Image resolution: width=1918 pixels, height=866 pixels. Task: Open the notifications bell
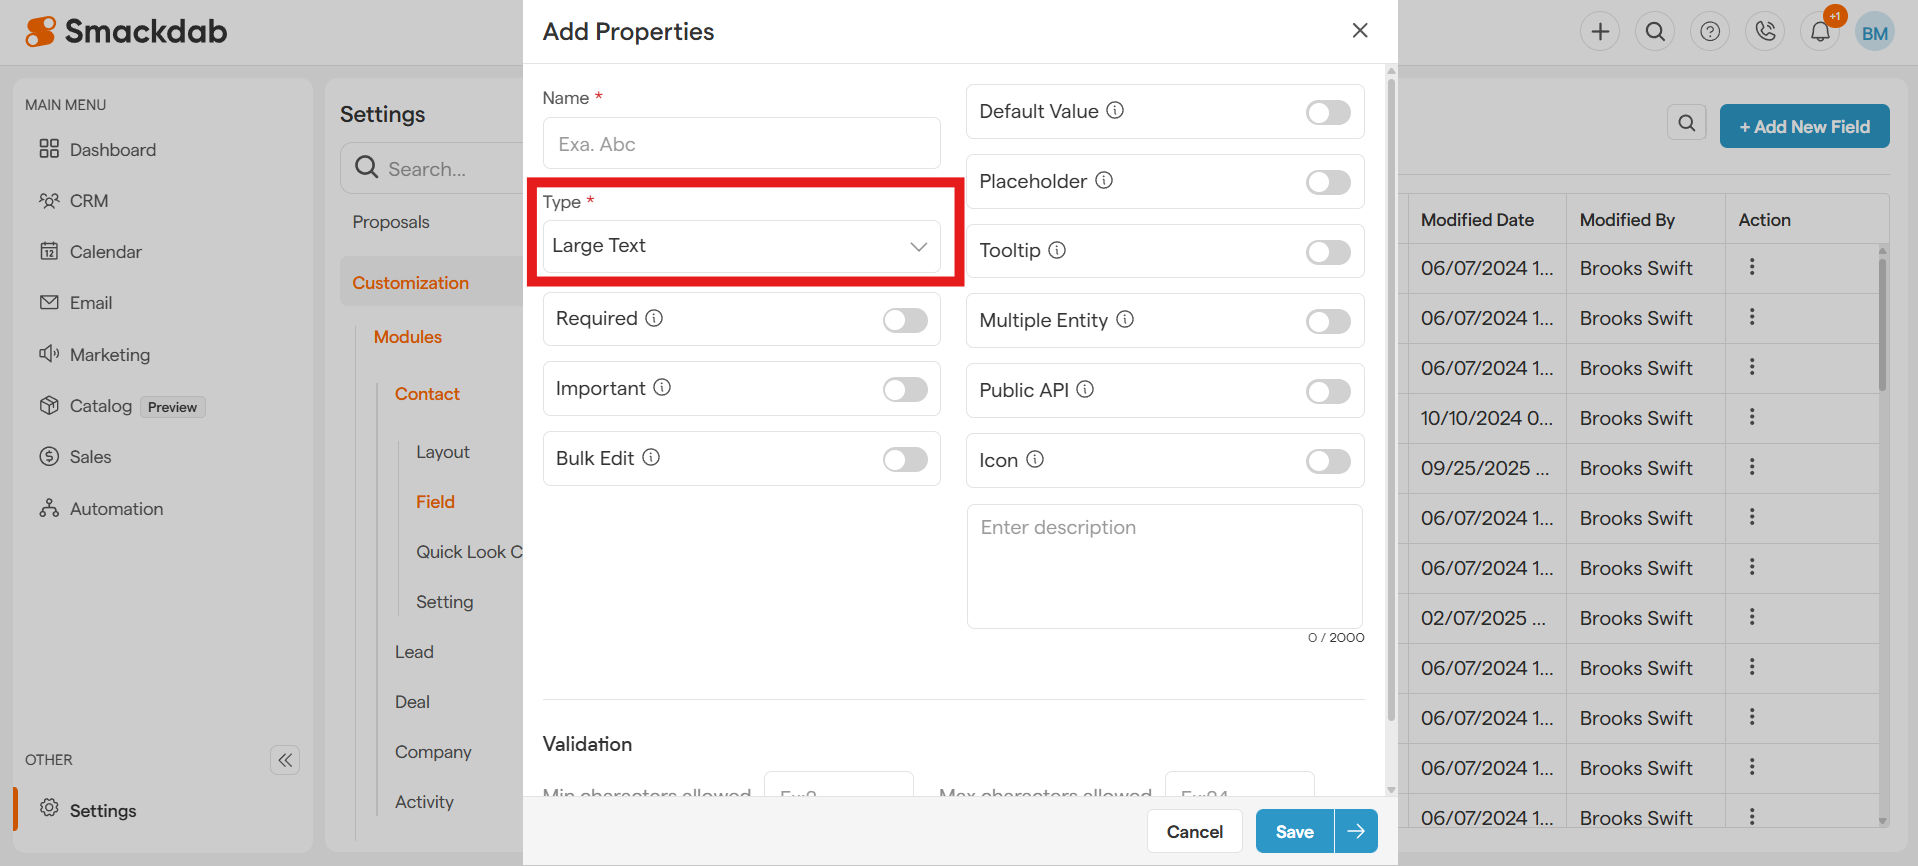coord(1820,32)
